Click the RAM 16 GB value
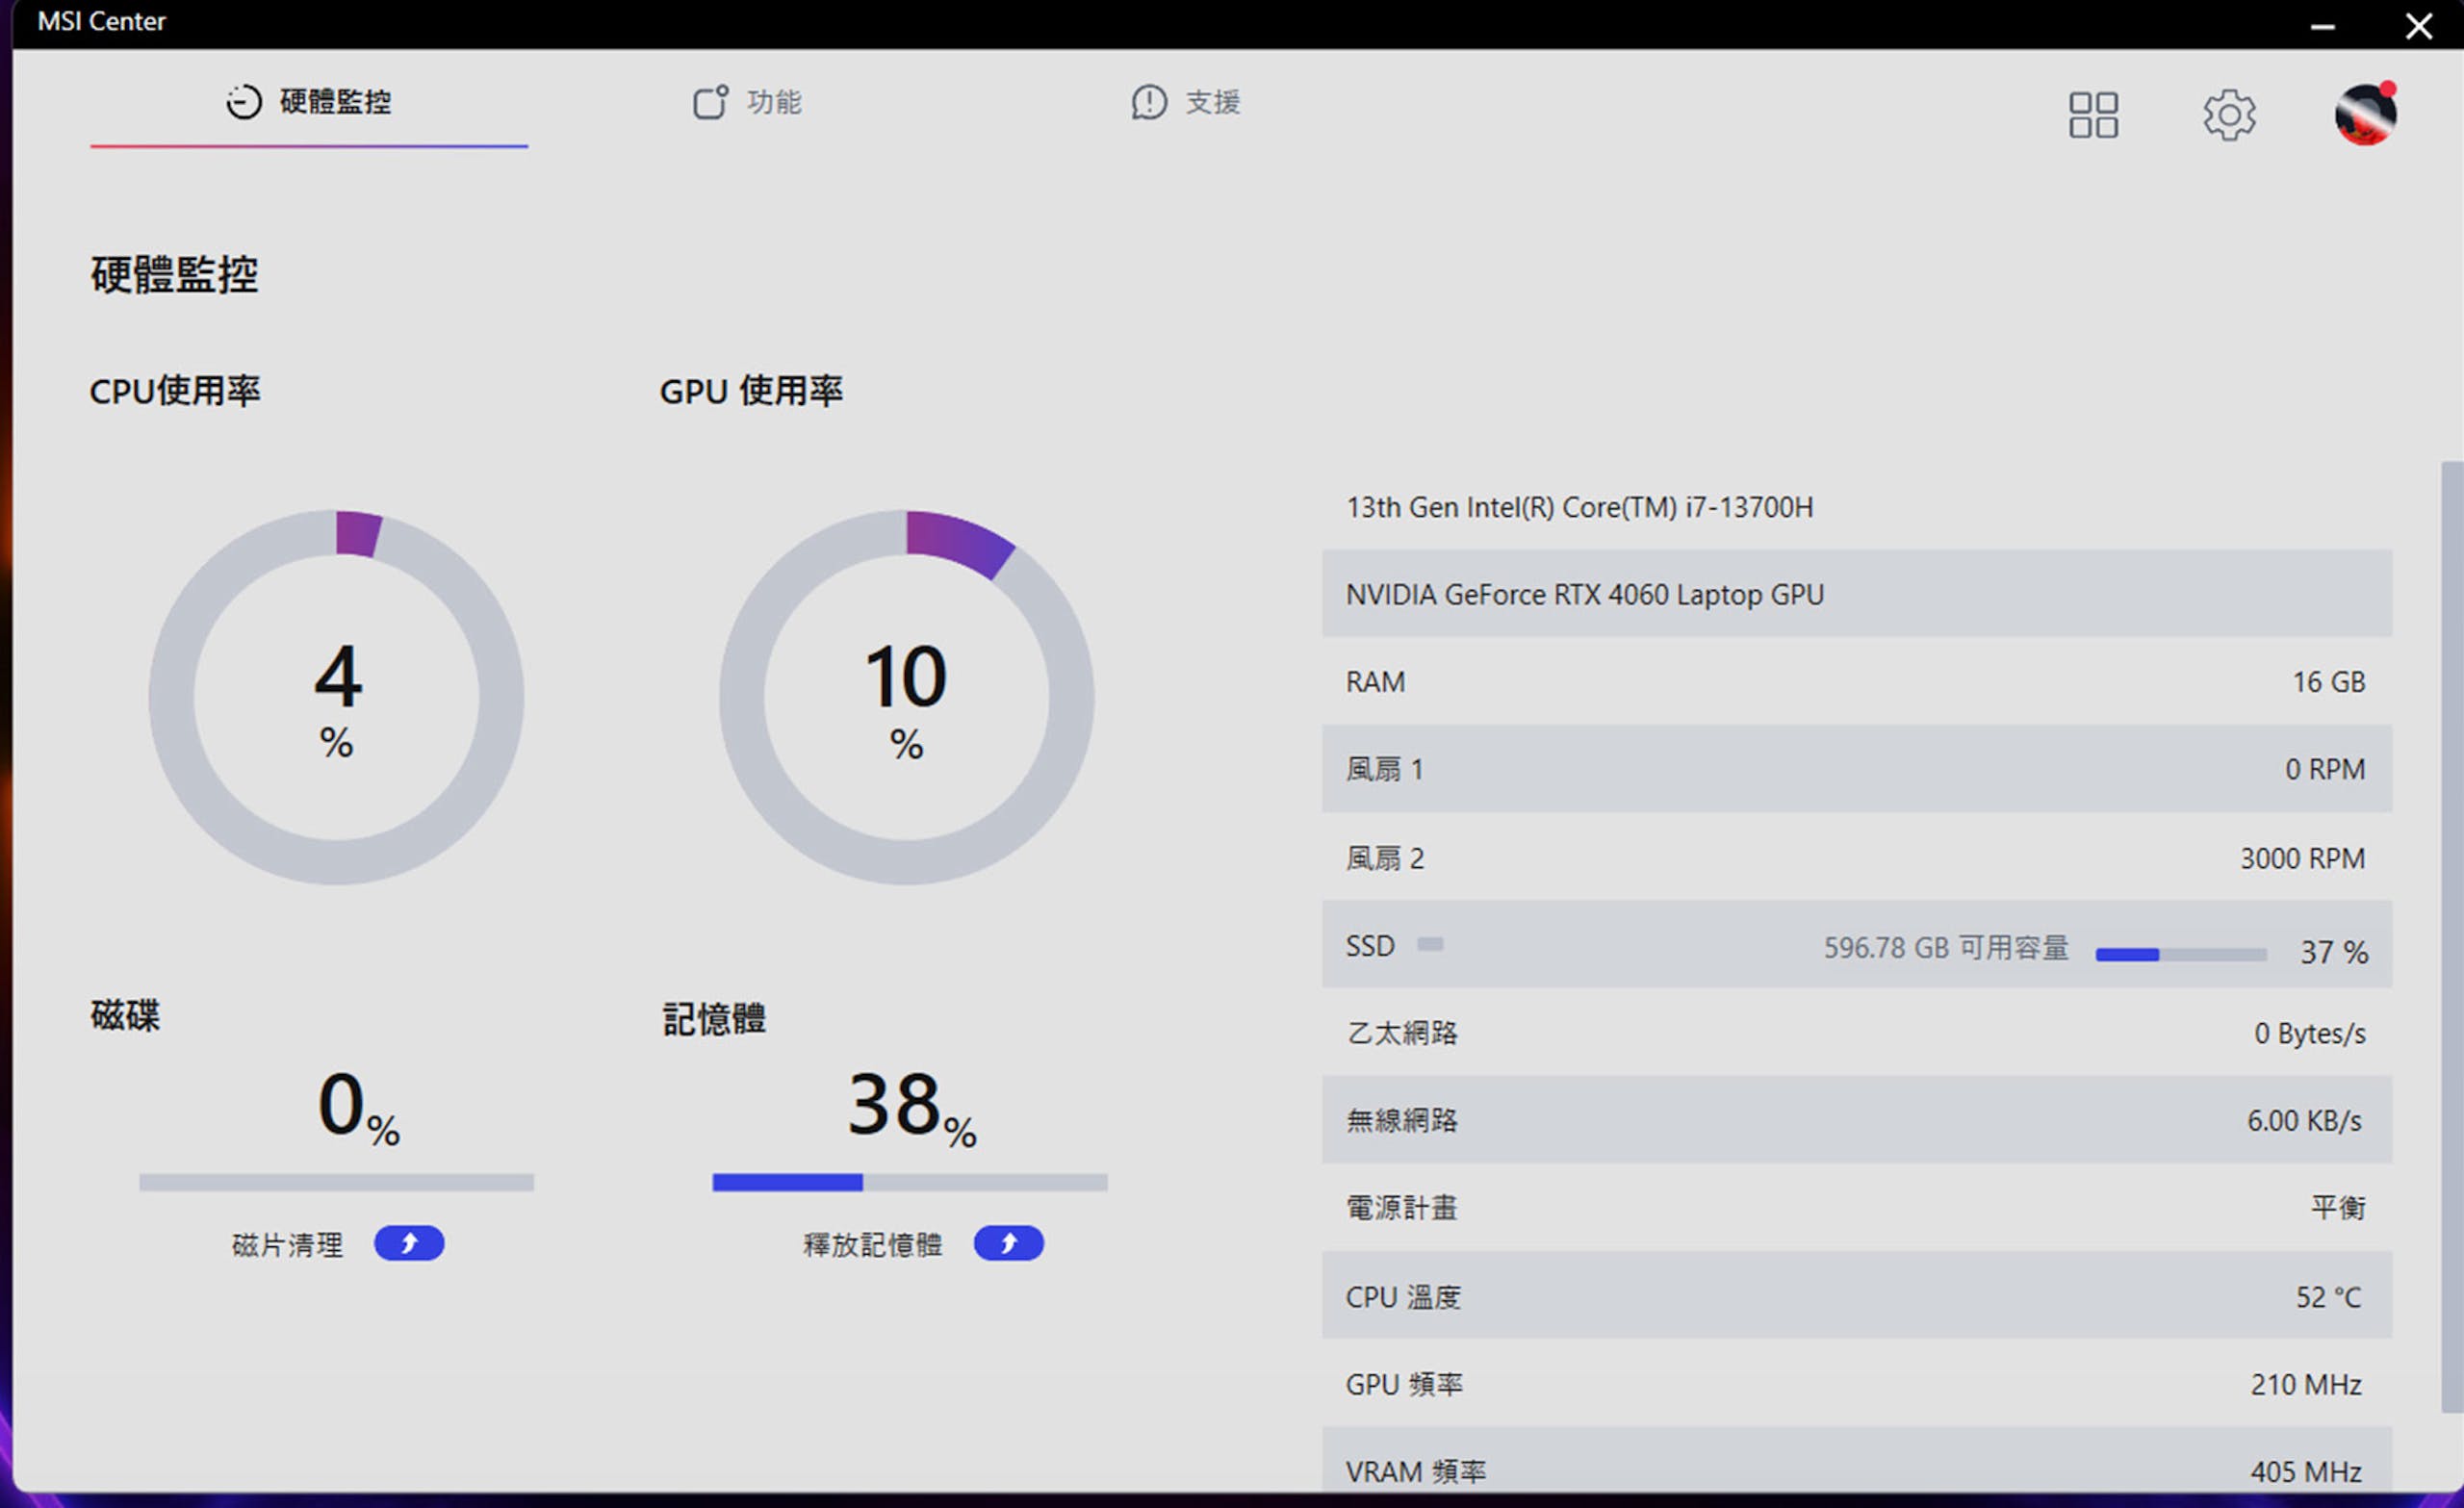Screen dimensions: 2464x1508 [2328, 682]
